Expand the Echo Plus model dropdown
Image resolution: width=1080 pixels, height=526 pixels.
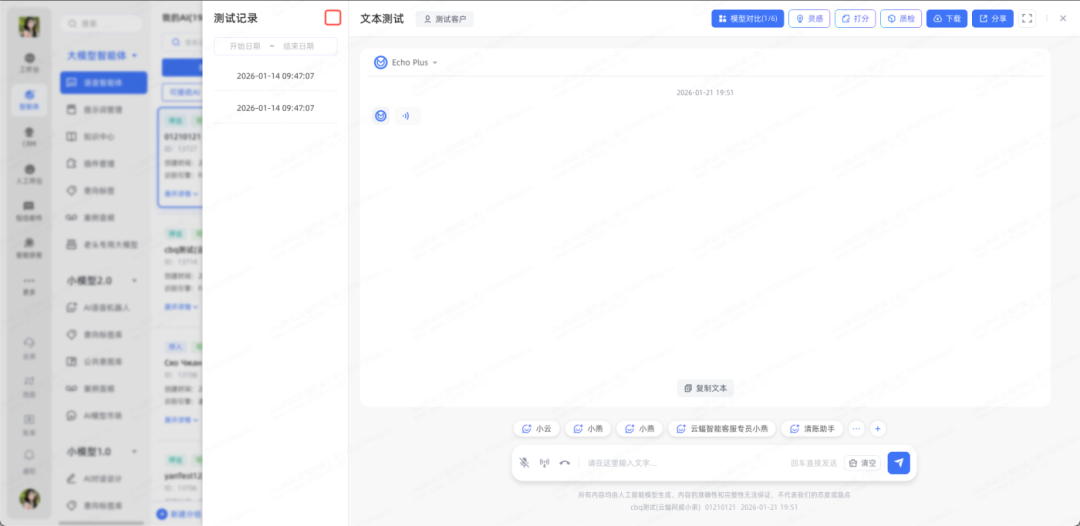[409, 62]
